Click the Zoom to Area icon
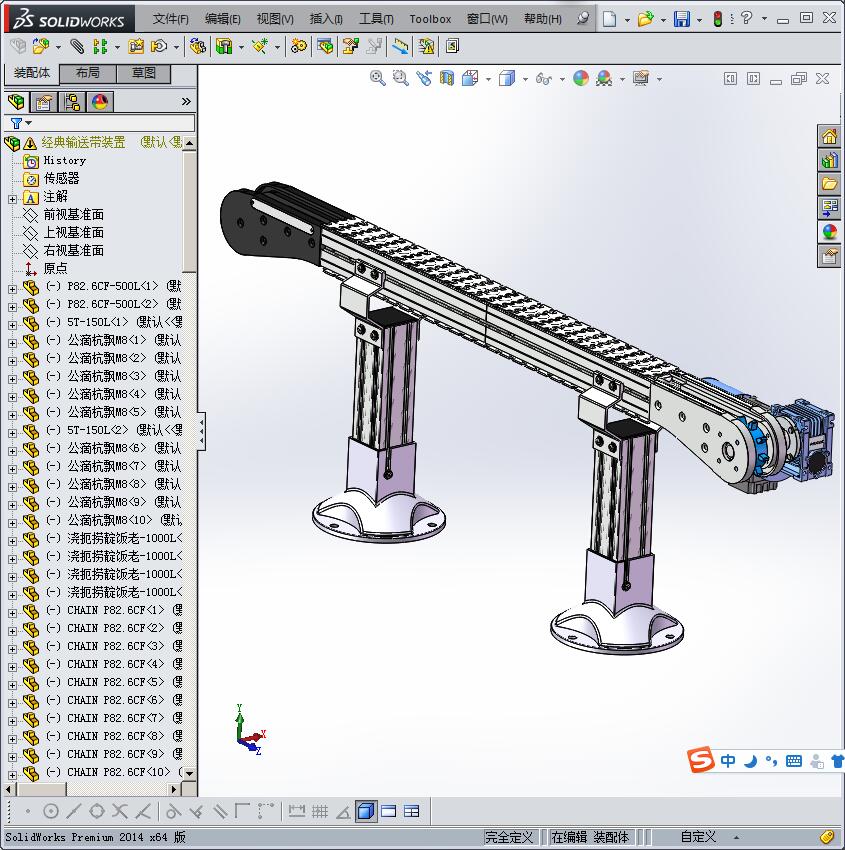The image size is (845, 850). pyautogui.click(x=401, y=79)
